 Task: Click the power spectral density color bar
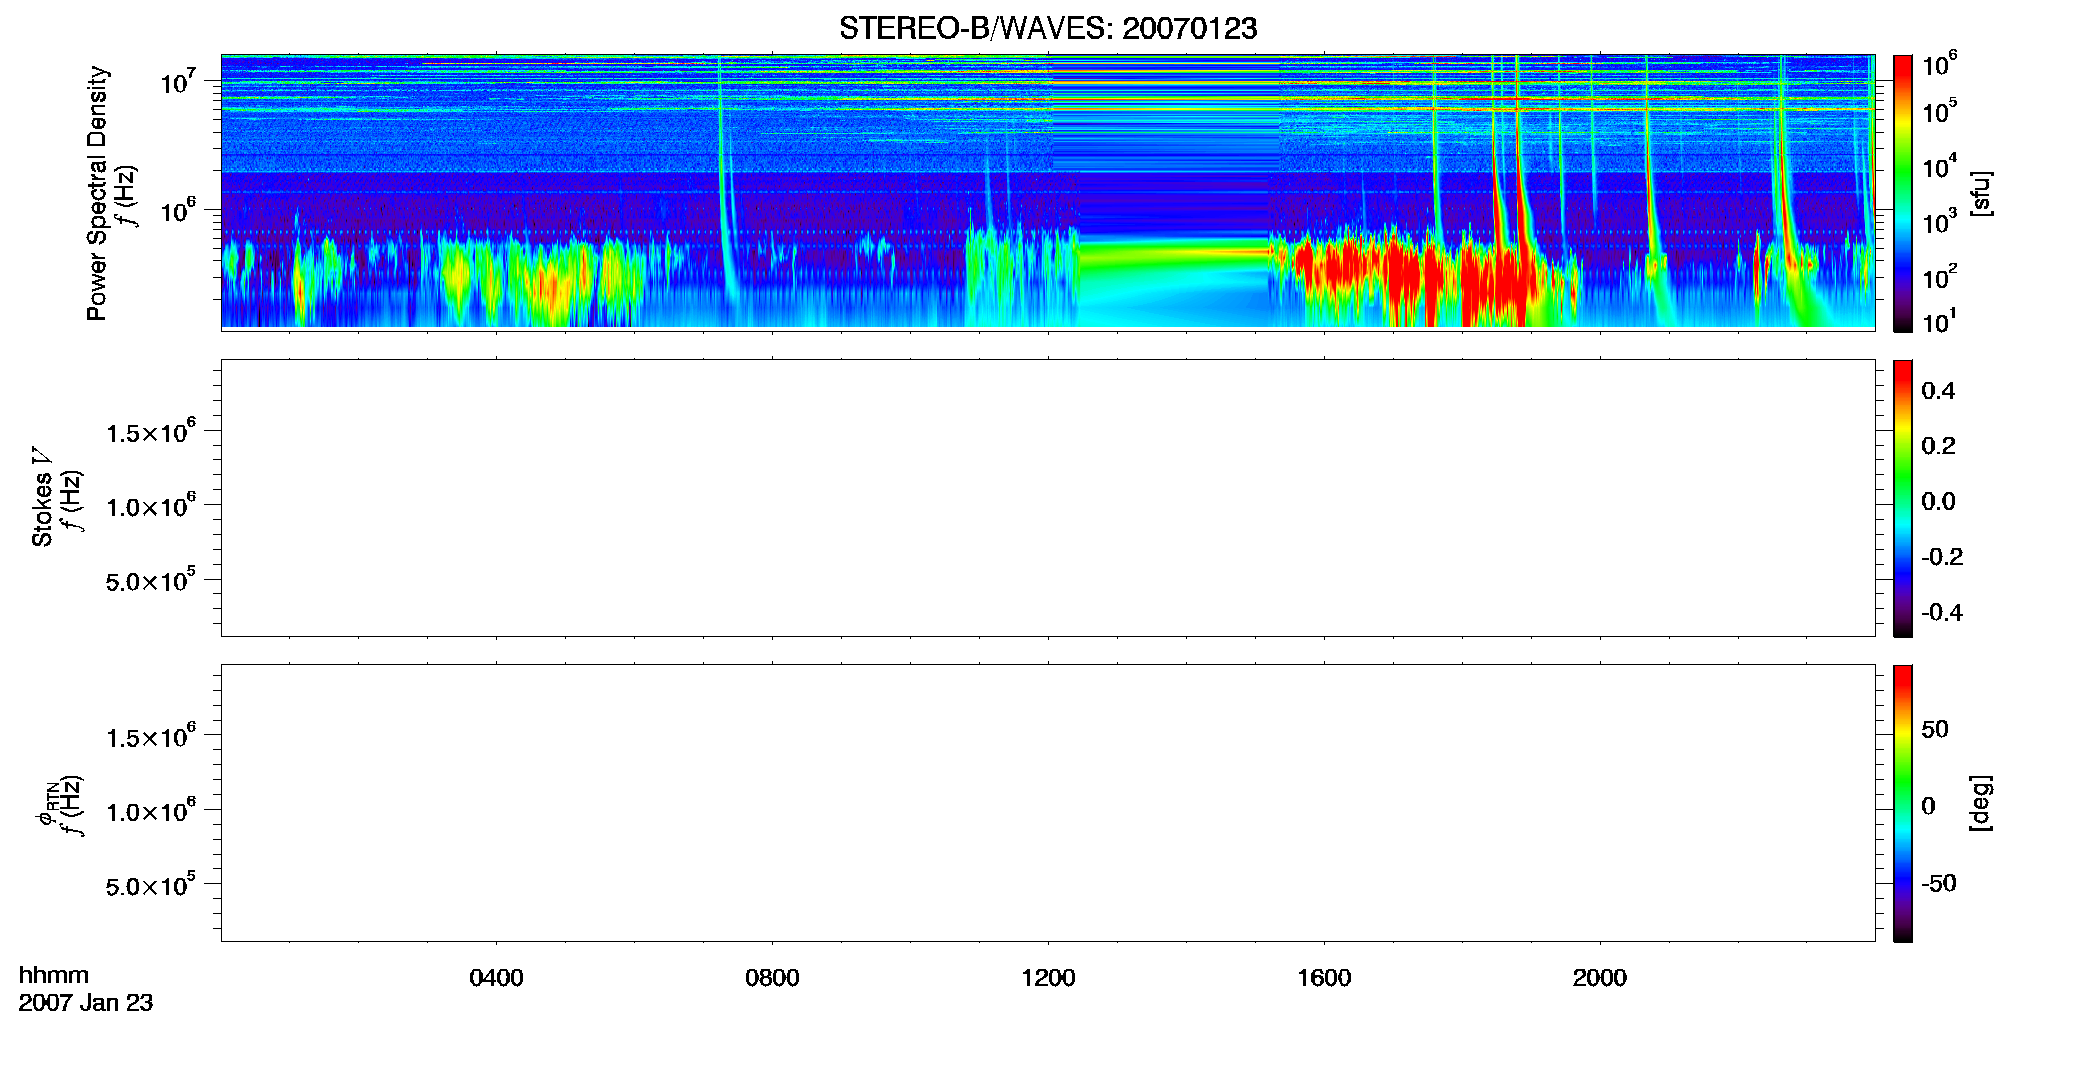click(1903, 193)
